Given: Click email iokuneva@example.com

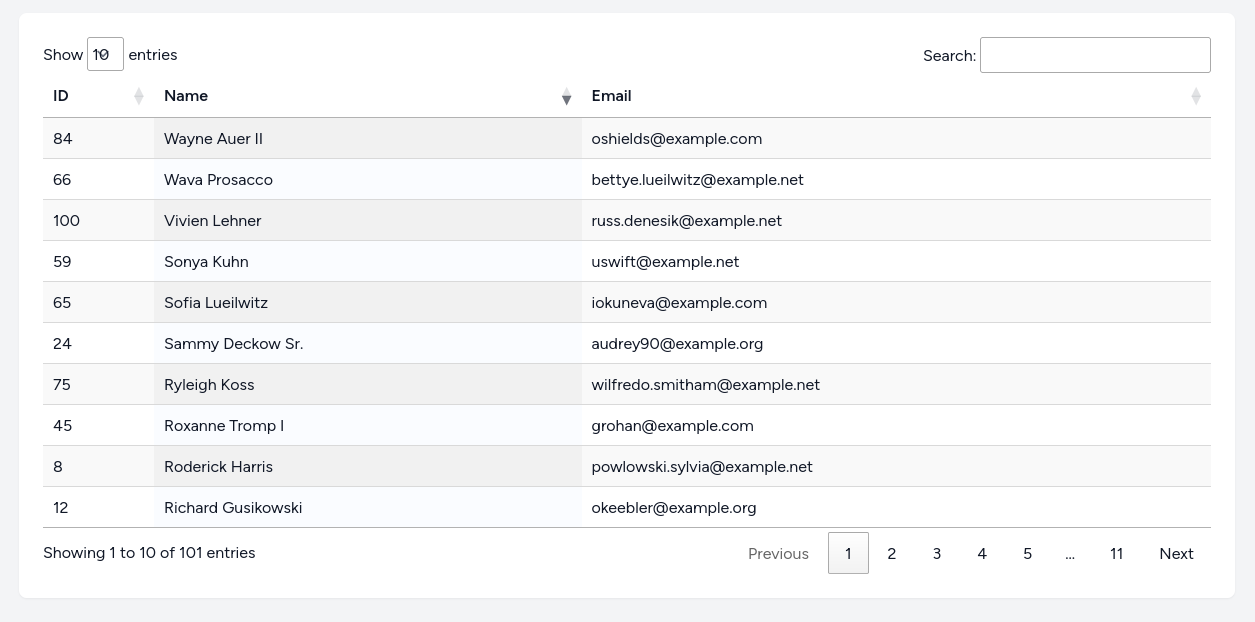Looking at the screenshot, I should click(679, 302).
